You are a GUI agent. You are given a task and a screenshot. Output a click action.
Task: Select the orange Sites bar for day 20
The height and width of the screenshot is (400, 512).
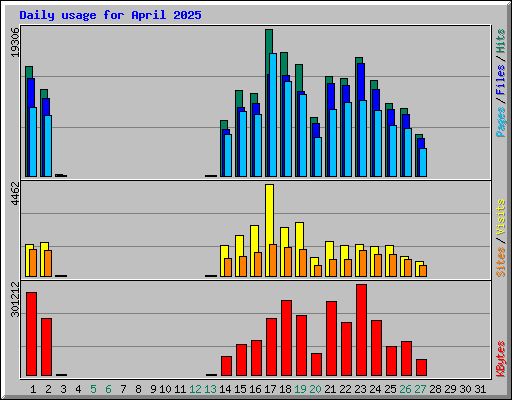coord(318,271)
